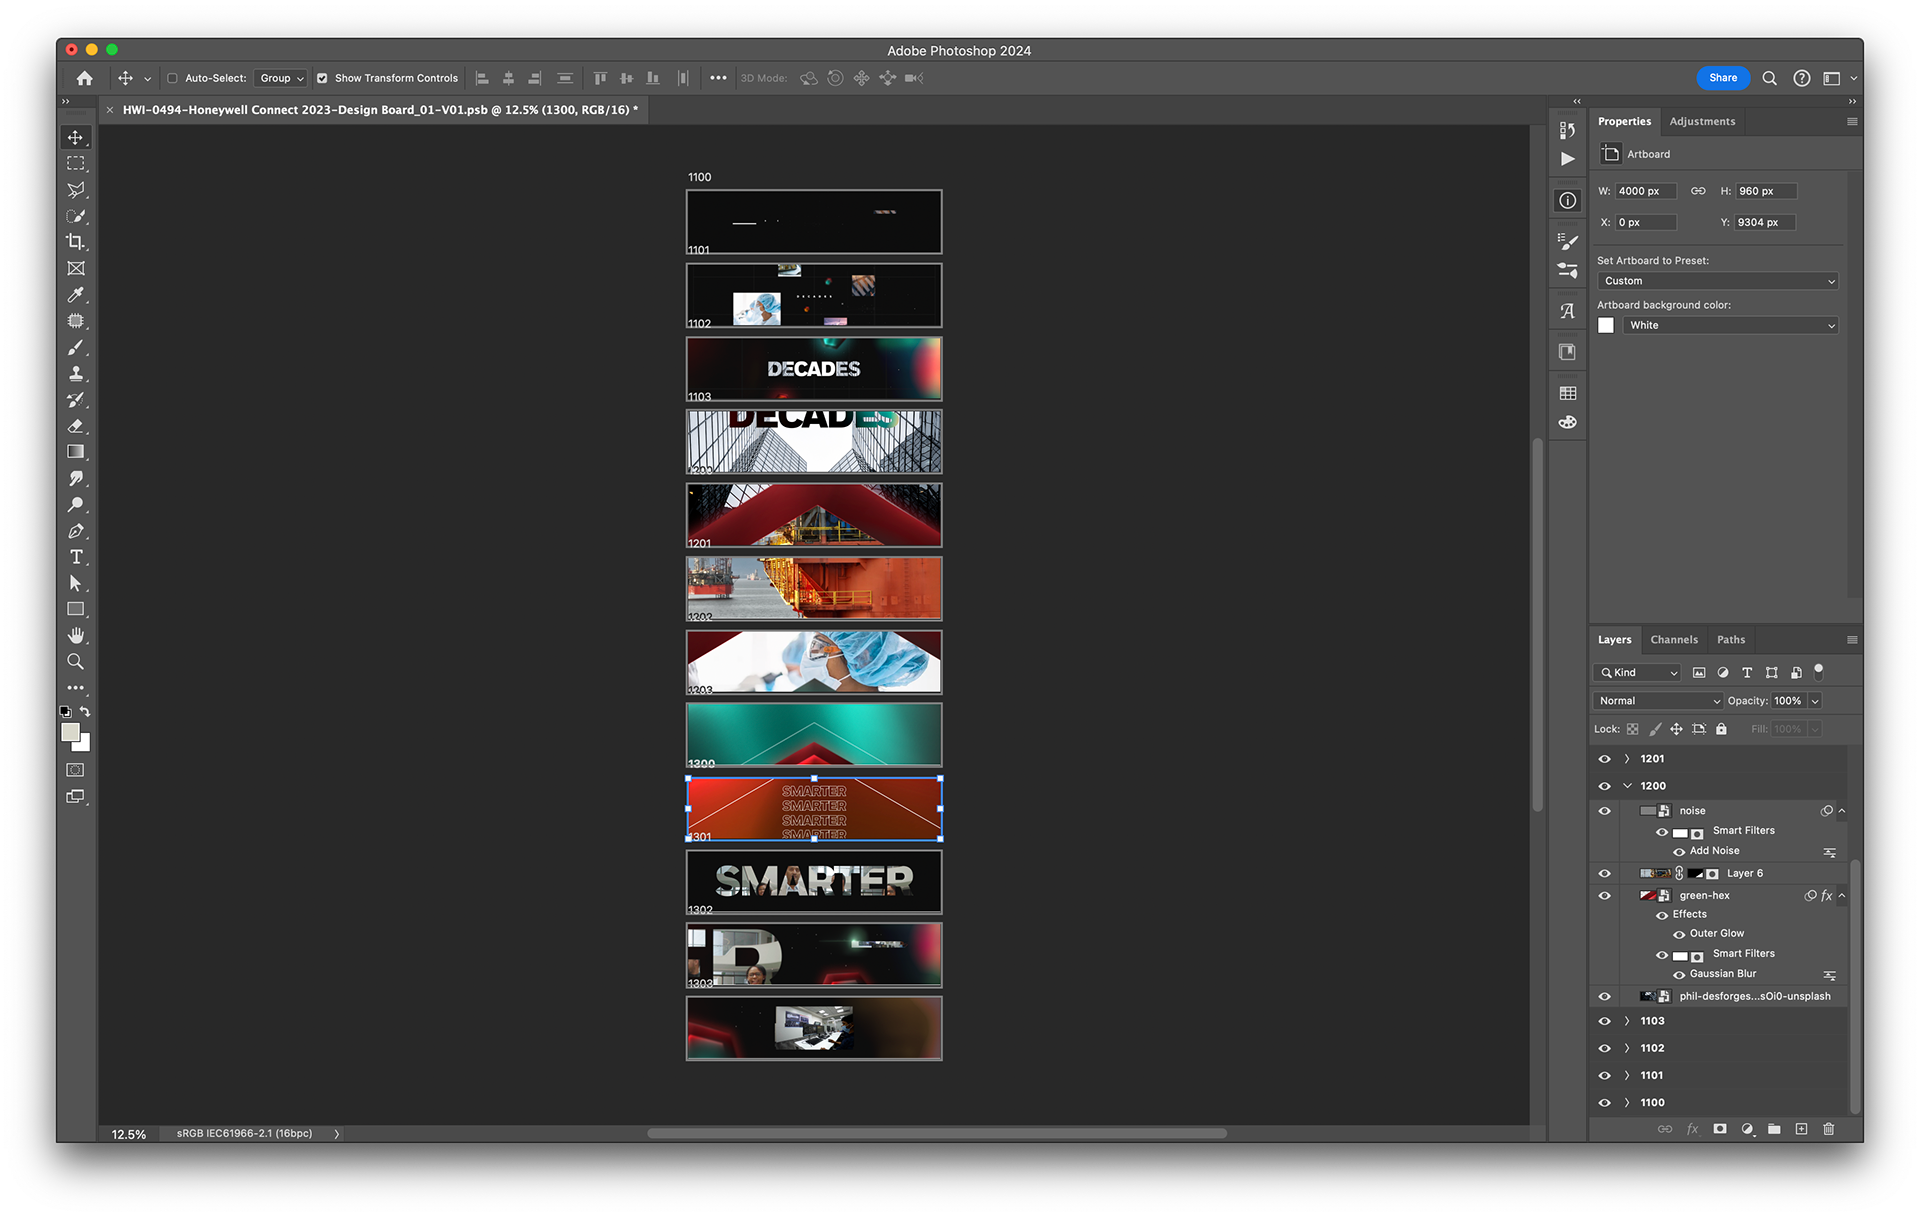This screenshot has width=1920, height=1217.
Task: Close the document tab
Action: pyautogui.click(x=110, y=110)
